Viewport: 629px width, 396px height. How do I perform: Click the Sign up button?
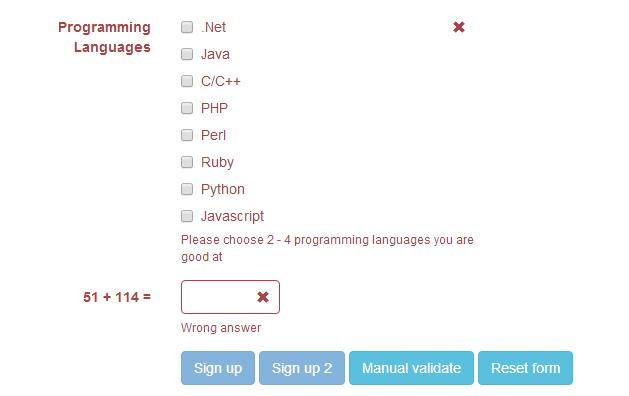click(x=218, y=368)
